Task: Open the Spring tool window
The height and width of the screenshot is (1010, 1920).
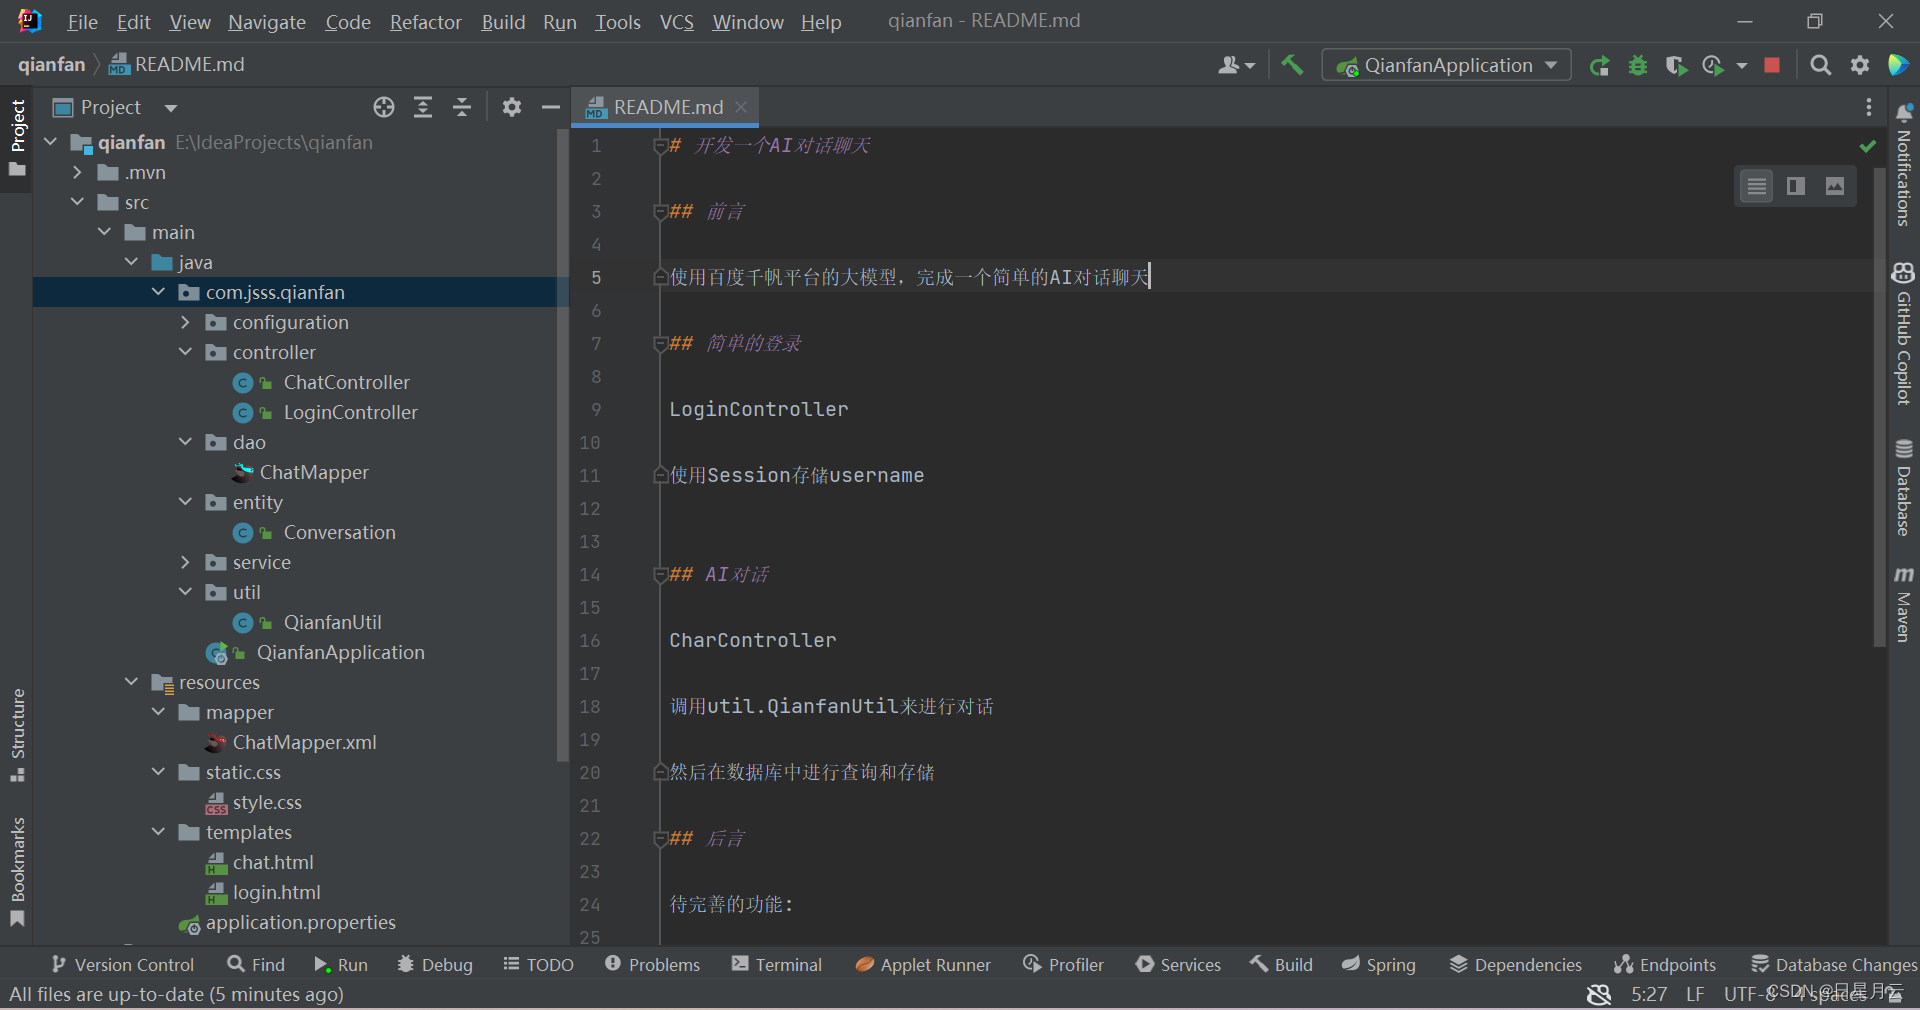Action: pyautogui.click(x=1378, y=965)
